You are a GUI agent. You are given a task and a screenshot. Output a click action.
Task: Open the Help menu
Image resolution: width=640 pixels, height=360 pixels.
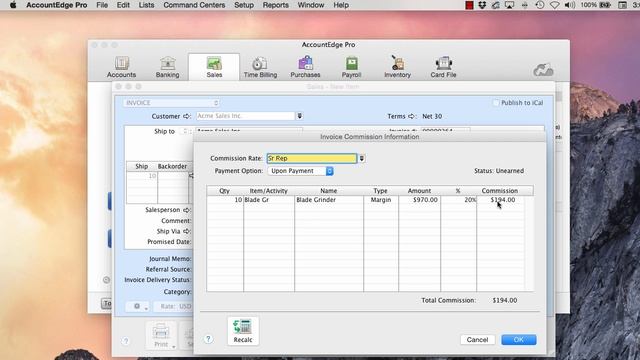coord(341,5)
